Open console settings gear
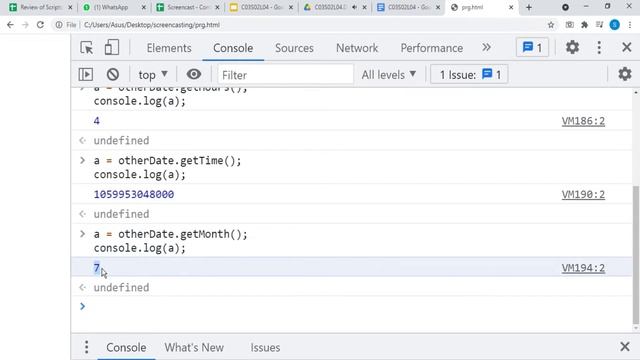Image resolution: width=640 pixels, height=360 pixels. click(x=624, y=74)
